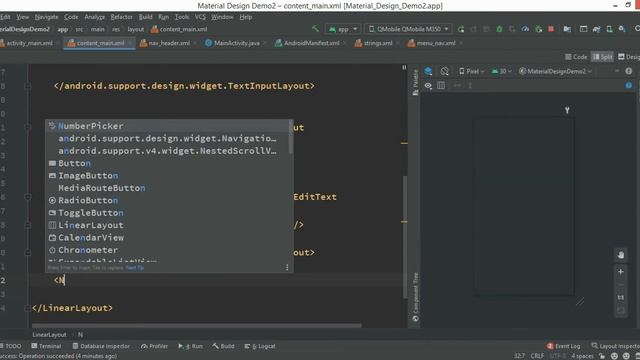
Task: Open the Run tool window
Action: pyautogui.click(x=190, y=346)
